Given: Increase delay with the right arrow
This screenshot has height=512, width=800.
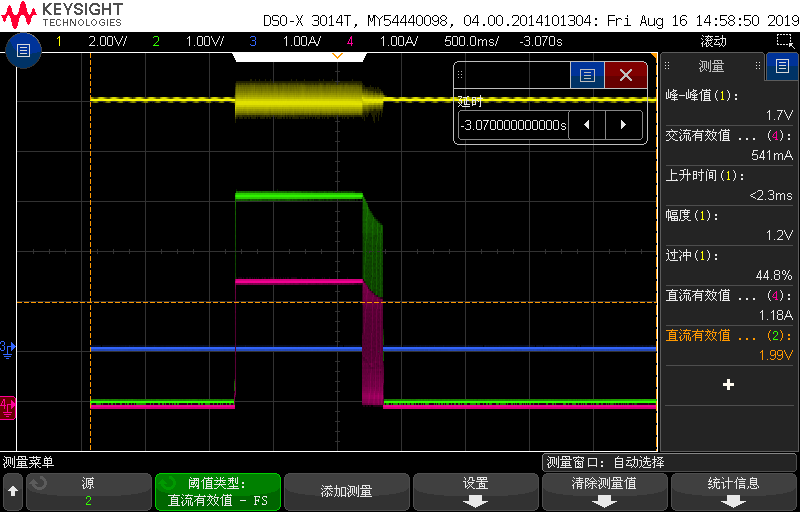Looking at the screenshot, I should tap(623, 124).
